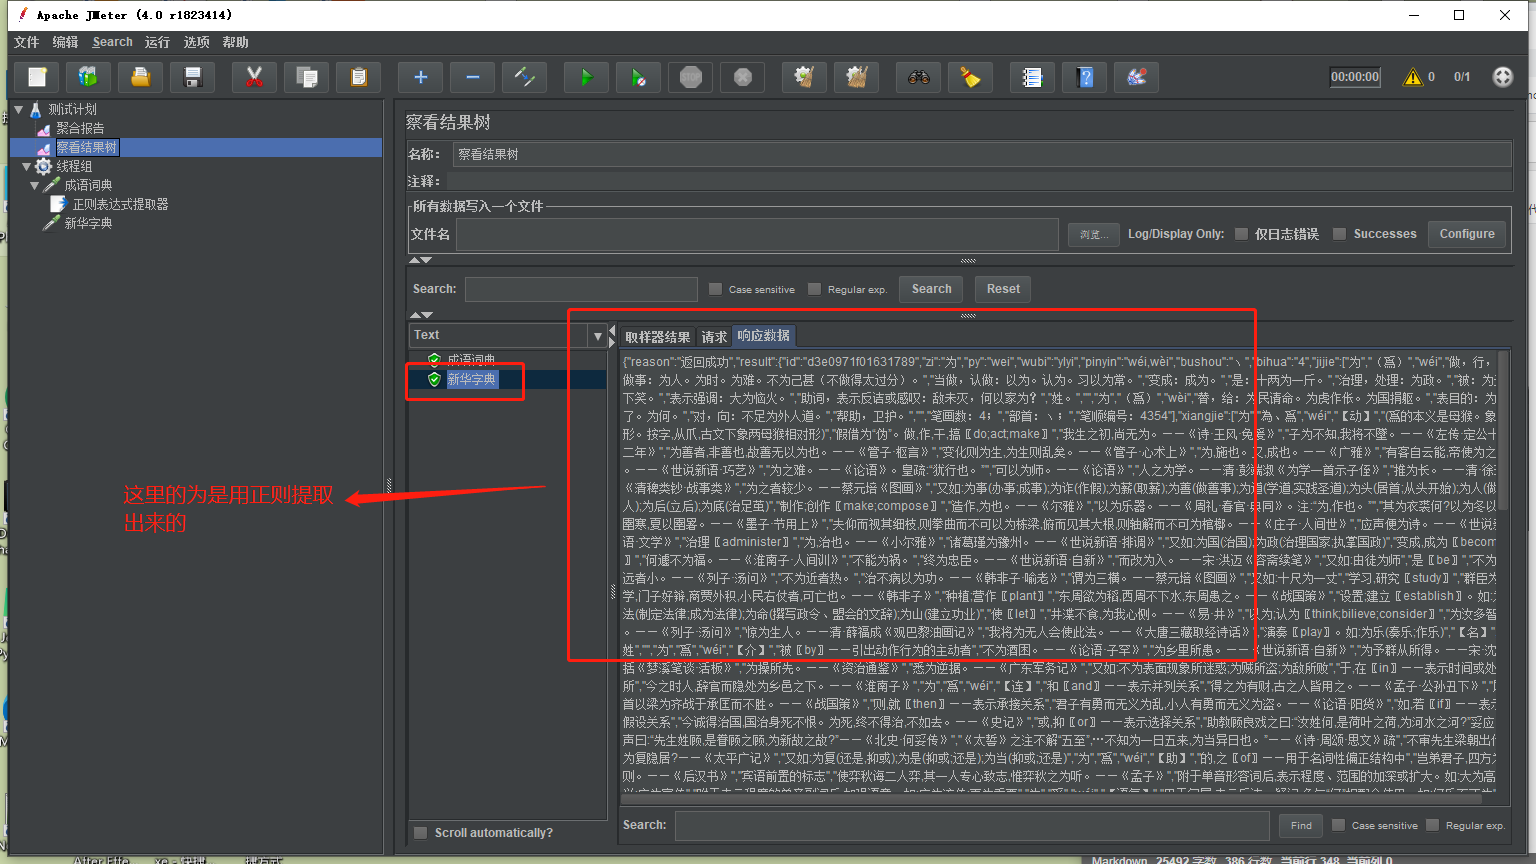The image size is (1536, 864).
Task: Click the last toolbar icon after Help
Action: click(x=1137, y=77)
